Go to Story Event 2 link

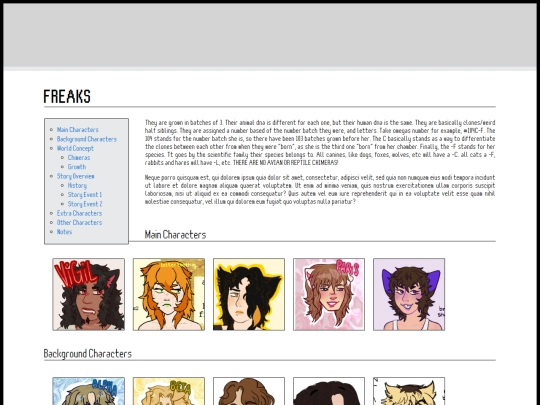coord(85,204)
